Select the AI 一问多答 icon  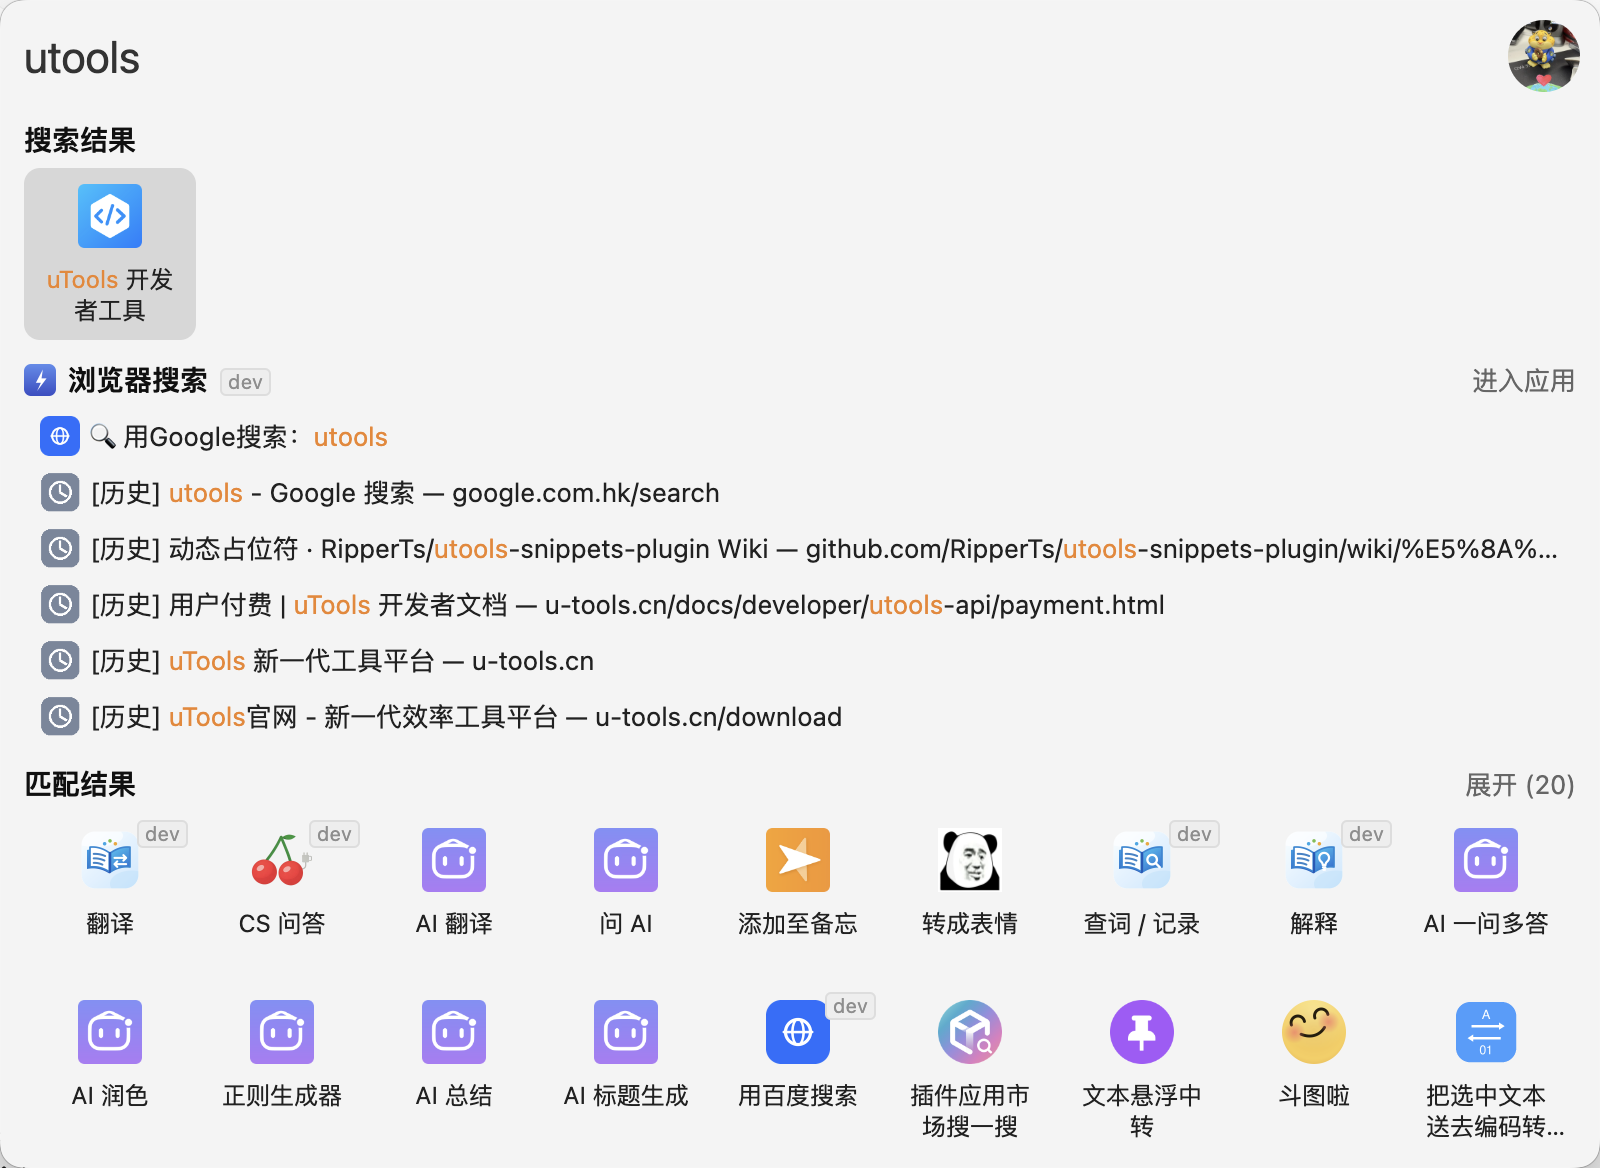click(1486, 860)
